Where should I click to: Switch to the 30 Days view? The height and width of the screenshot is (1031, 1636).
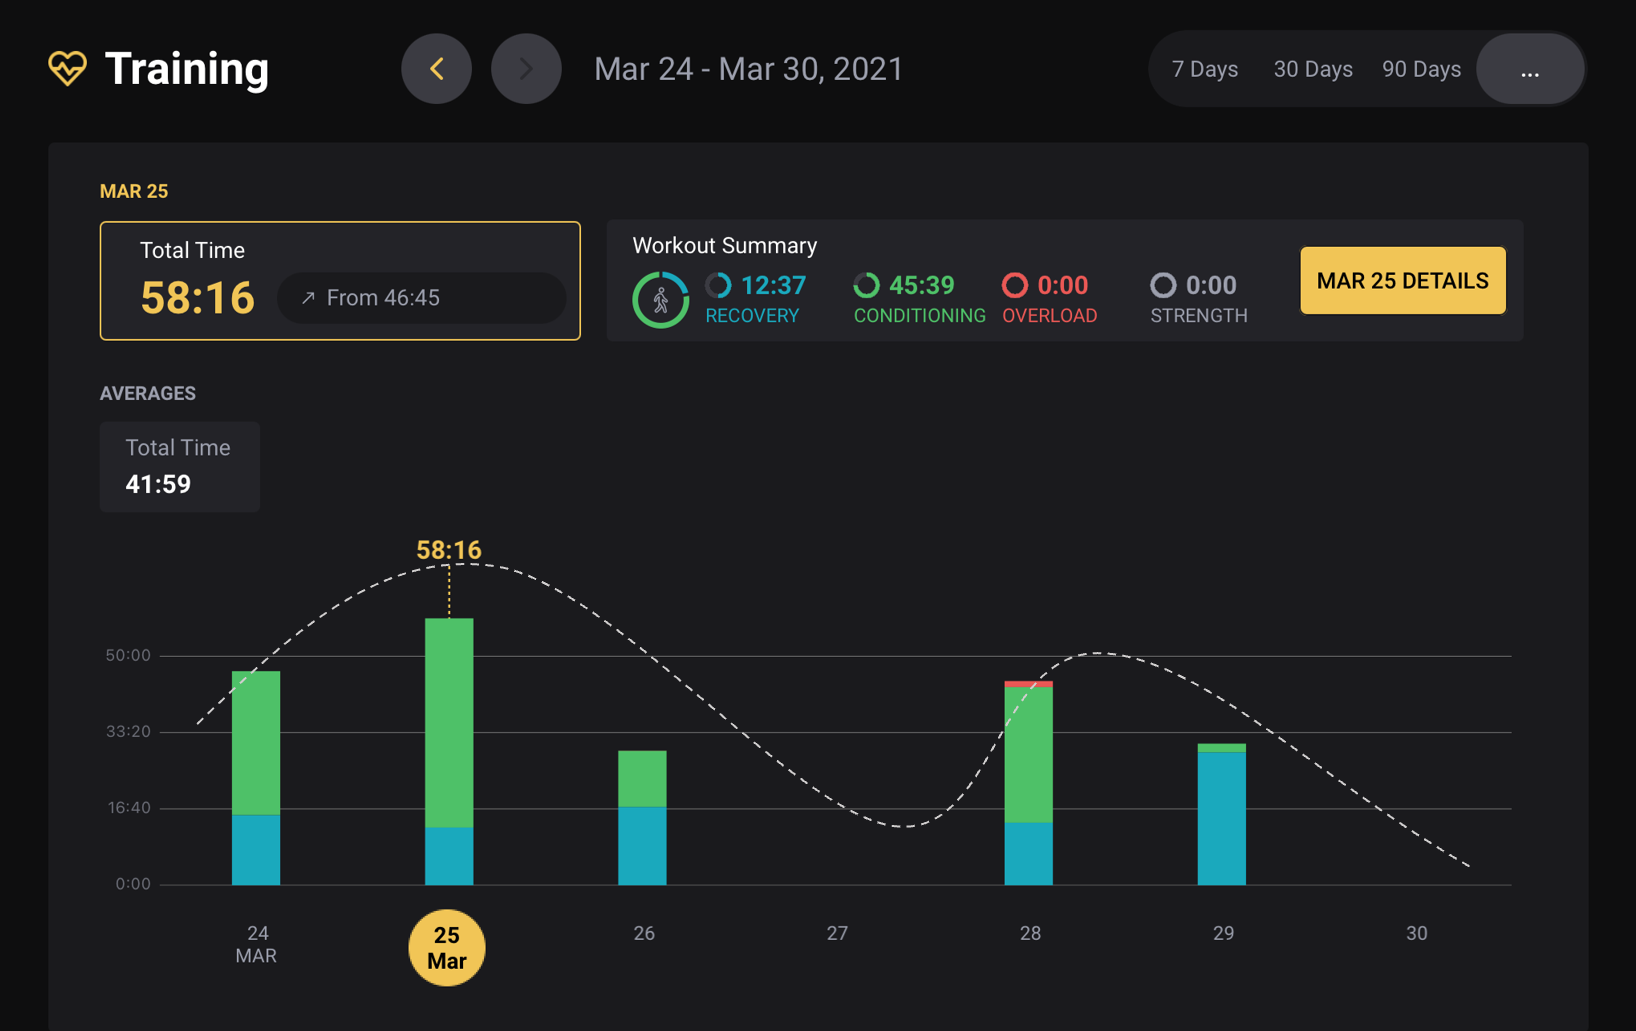point(1312,69)
